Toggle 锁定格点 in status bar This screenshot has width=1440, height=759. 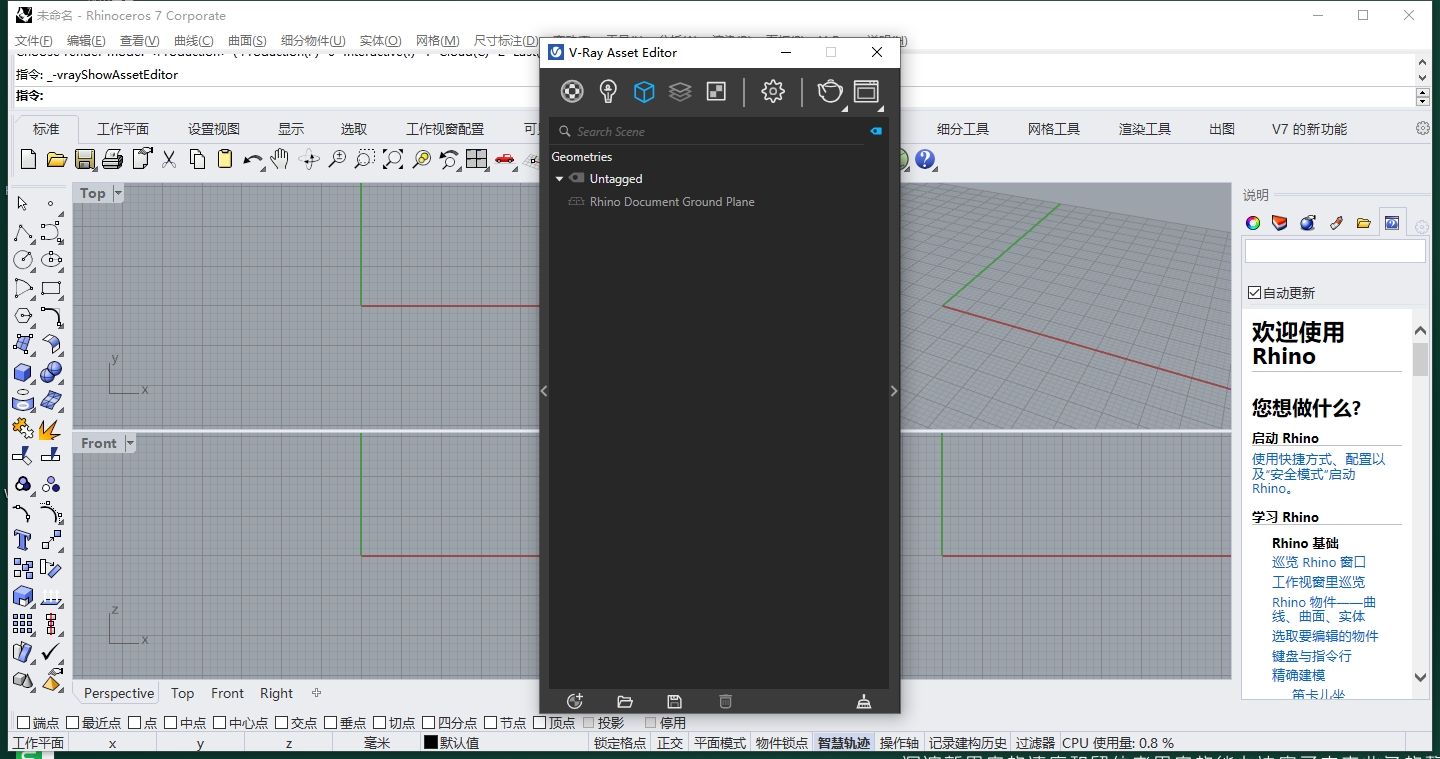point(620,743)
